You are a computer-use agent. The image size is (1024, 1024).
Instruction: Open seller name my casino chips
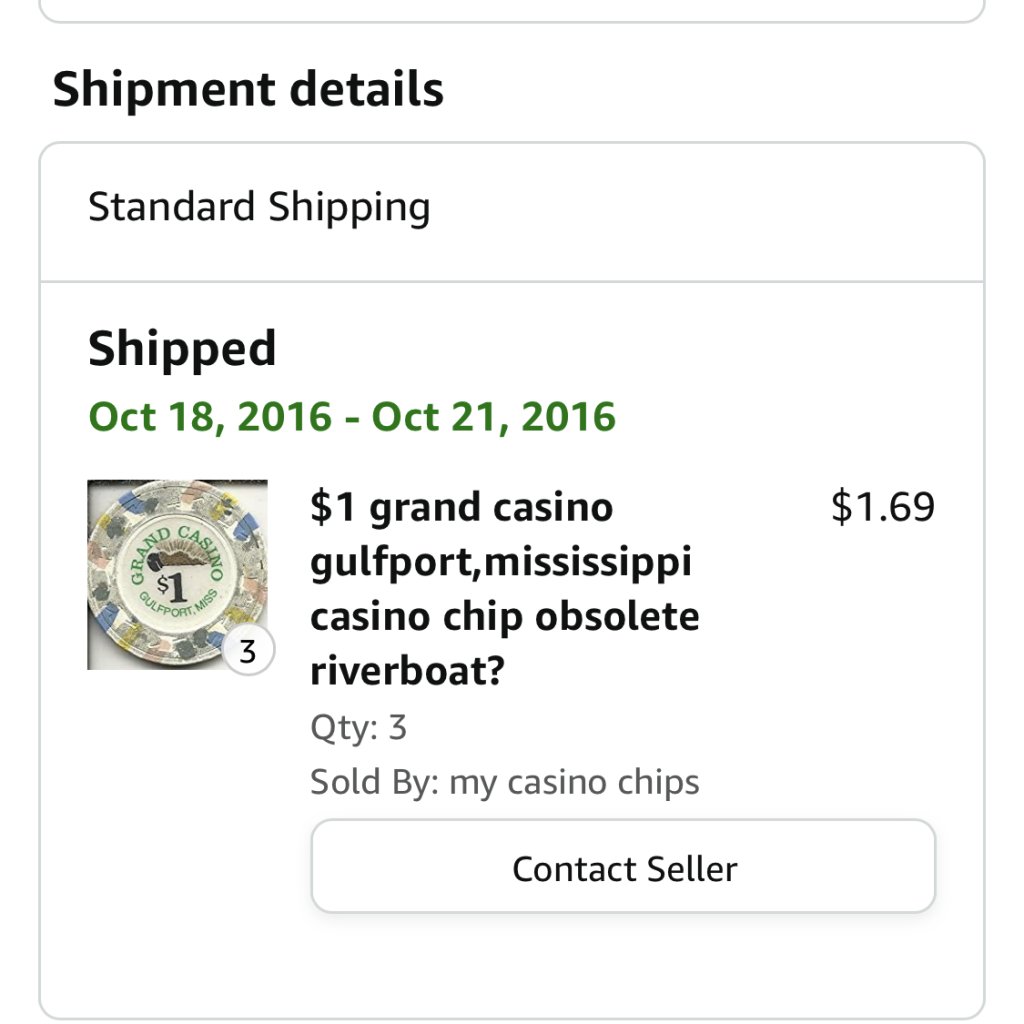(574, 781)
